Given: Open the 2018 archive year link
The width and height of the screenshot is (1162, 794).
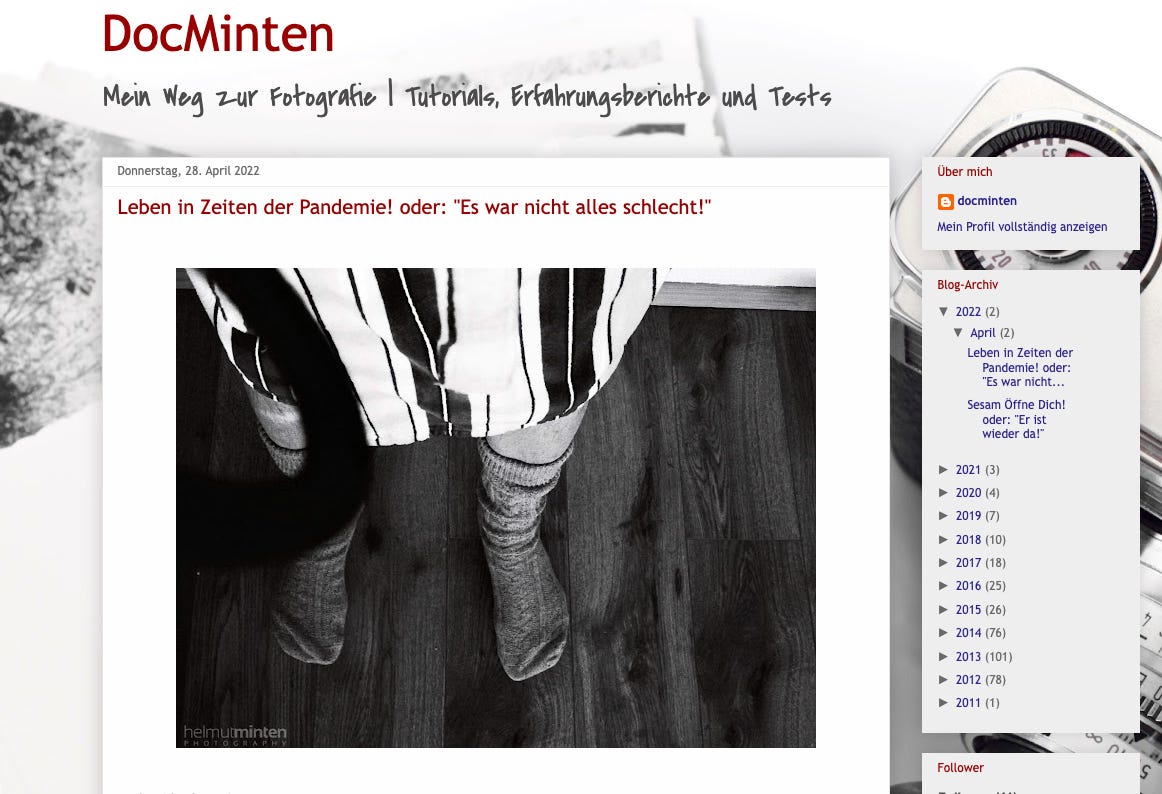Looking at the screenshot, I should point(968,540).
